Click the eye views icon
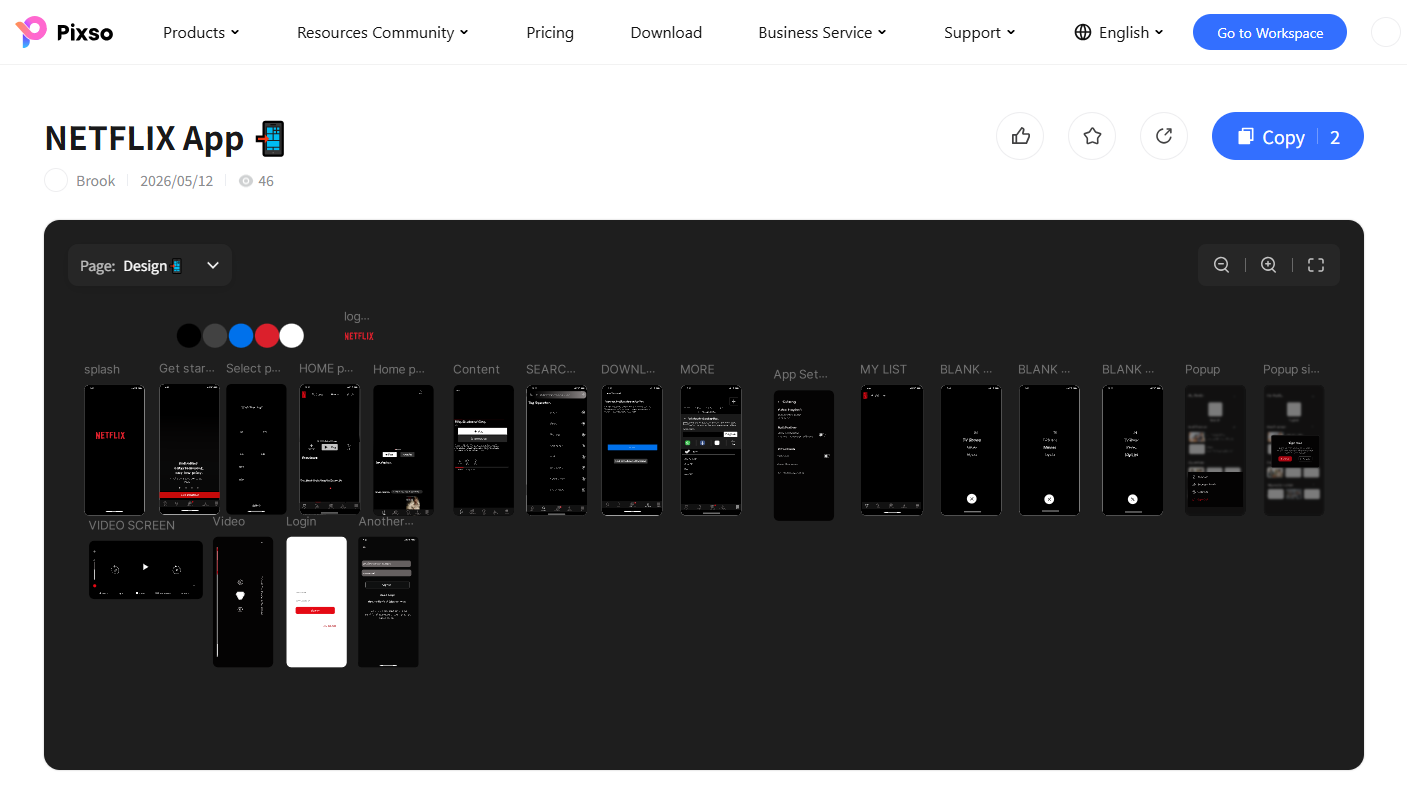 [246, 181]
